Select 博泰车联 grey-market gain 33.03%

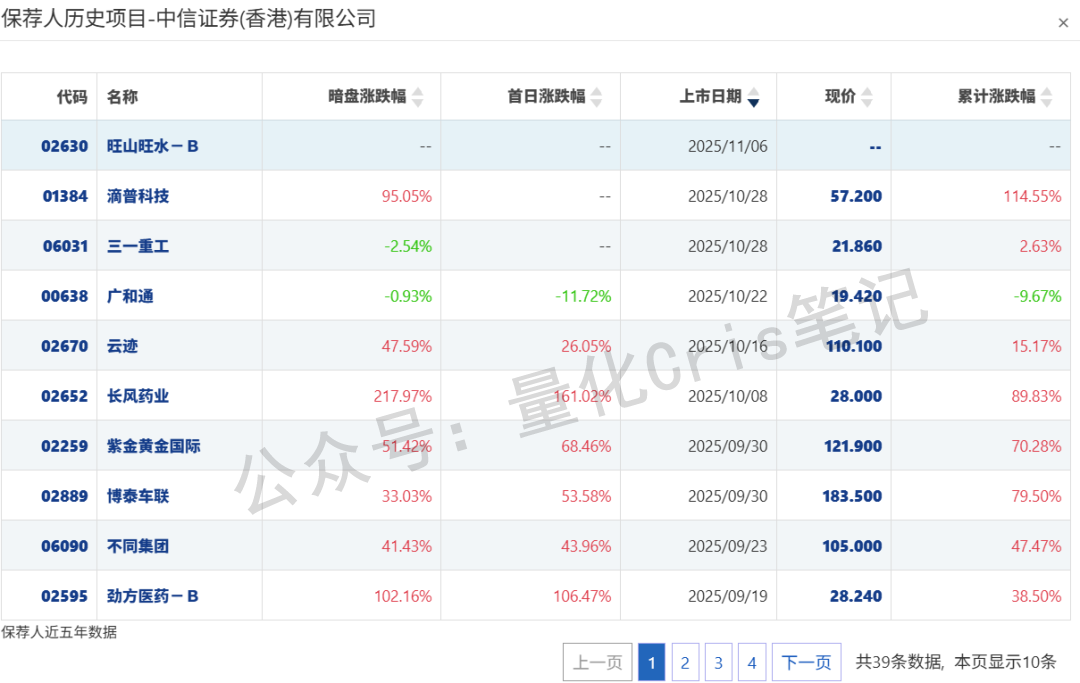coord(406,496)
